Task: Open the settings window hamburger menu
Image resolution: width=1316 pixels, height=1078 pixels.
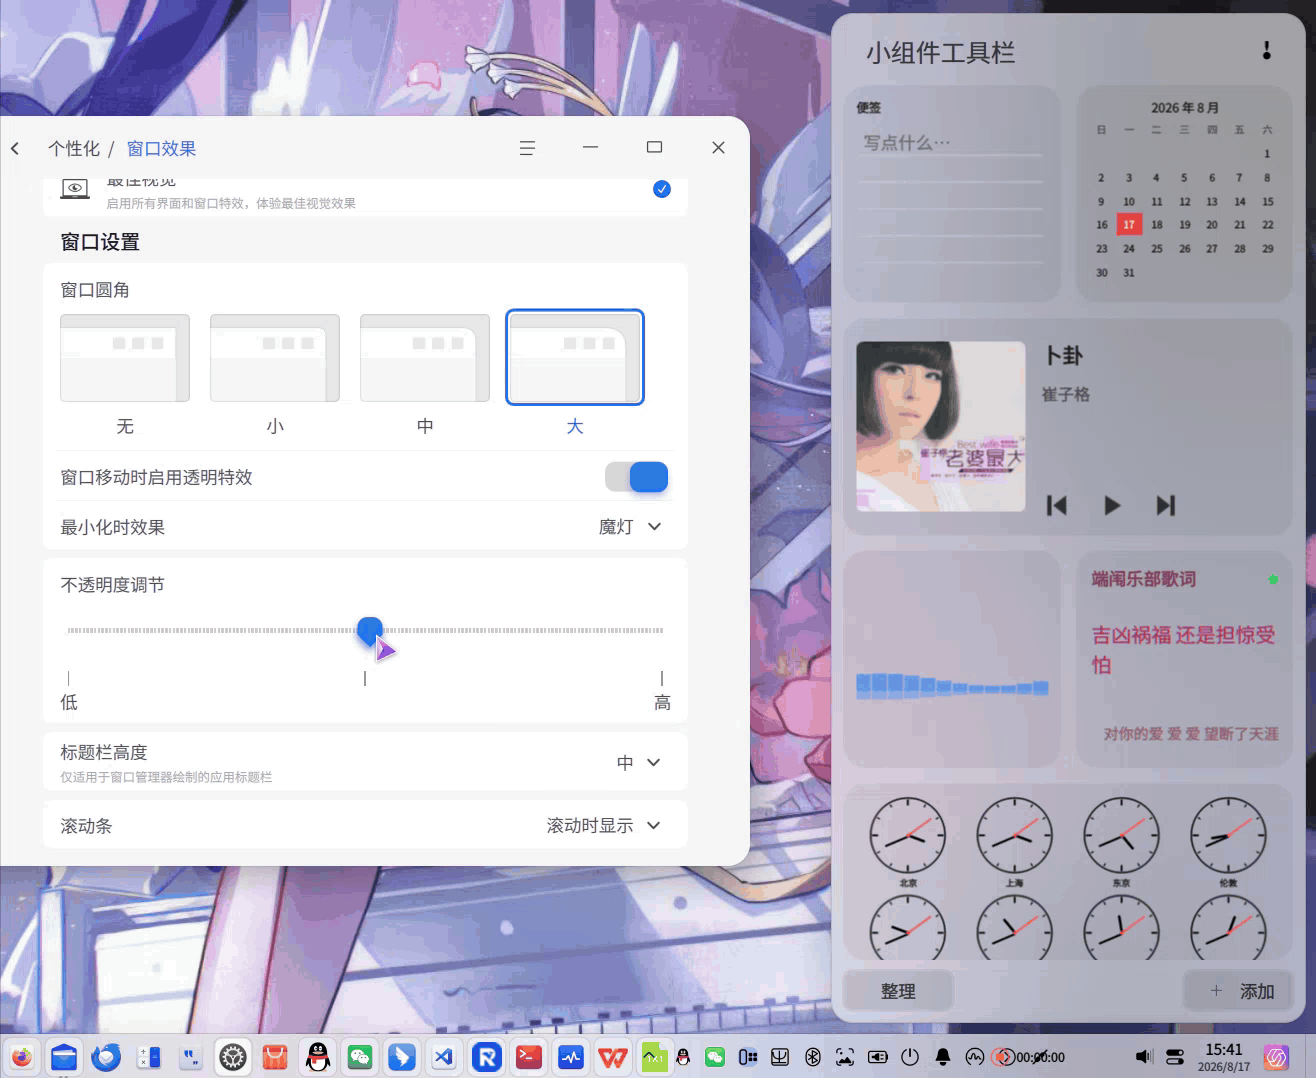Action: (527, 148)
